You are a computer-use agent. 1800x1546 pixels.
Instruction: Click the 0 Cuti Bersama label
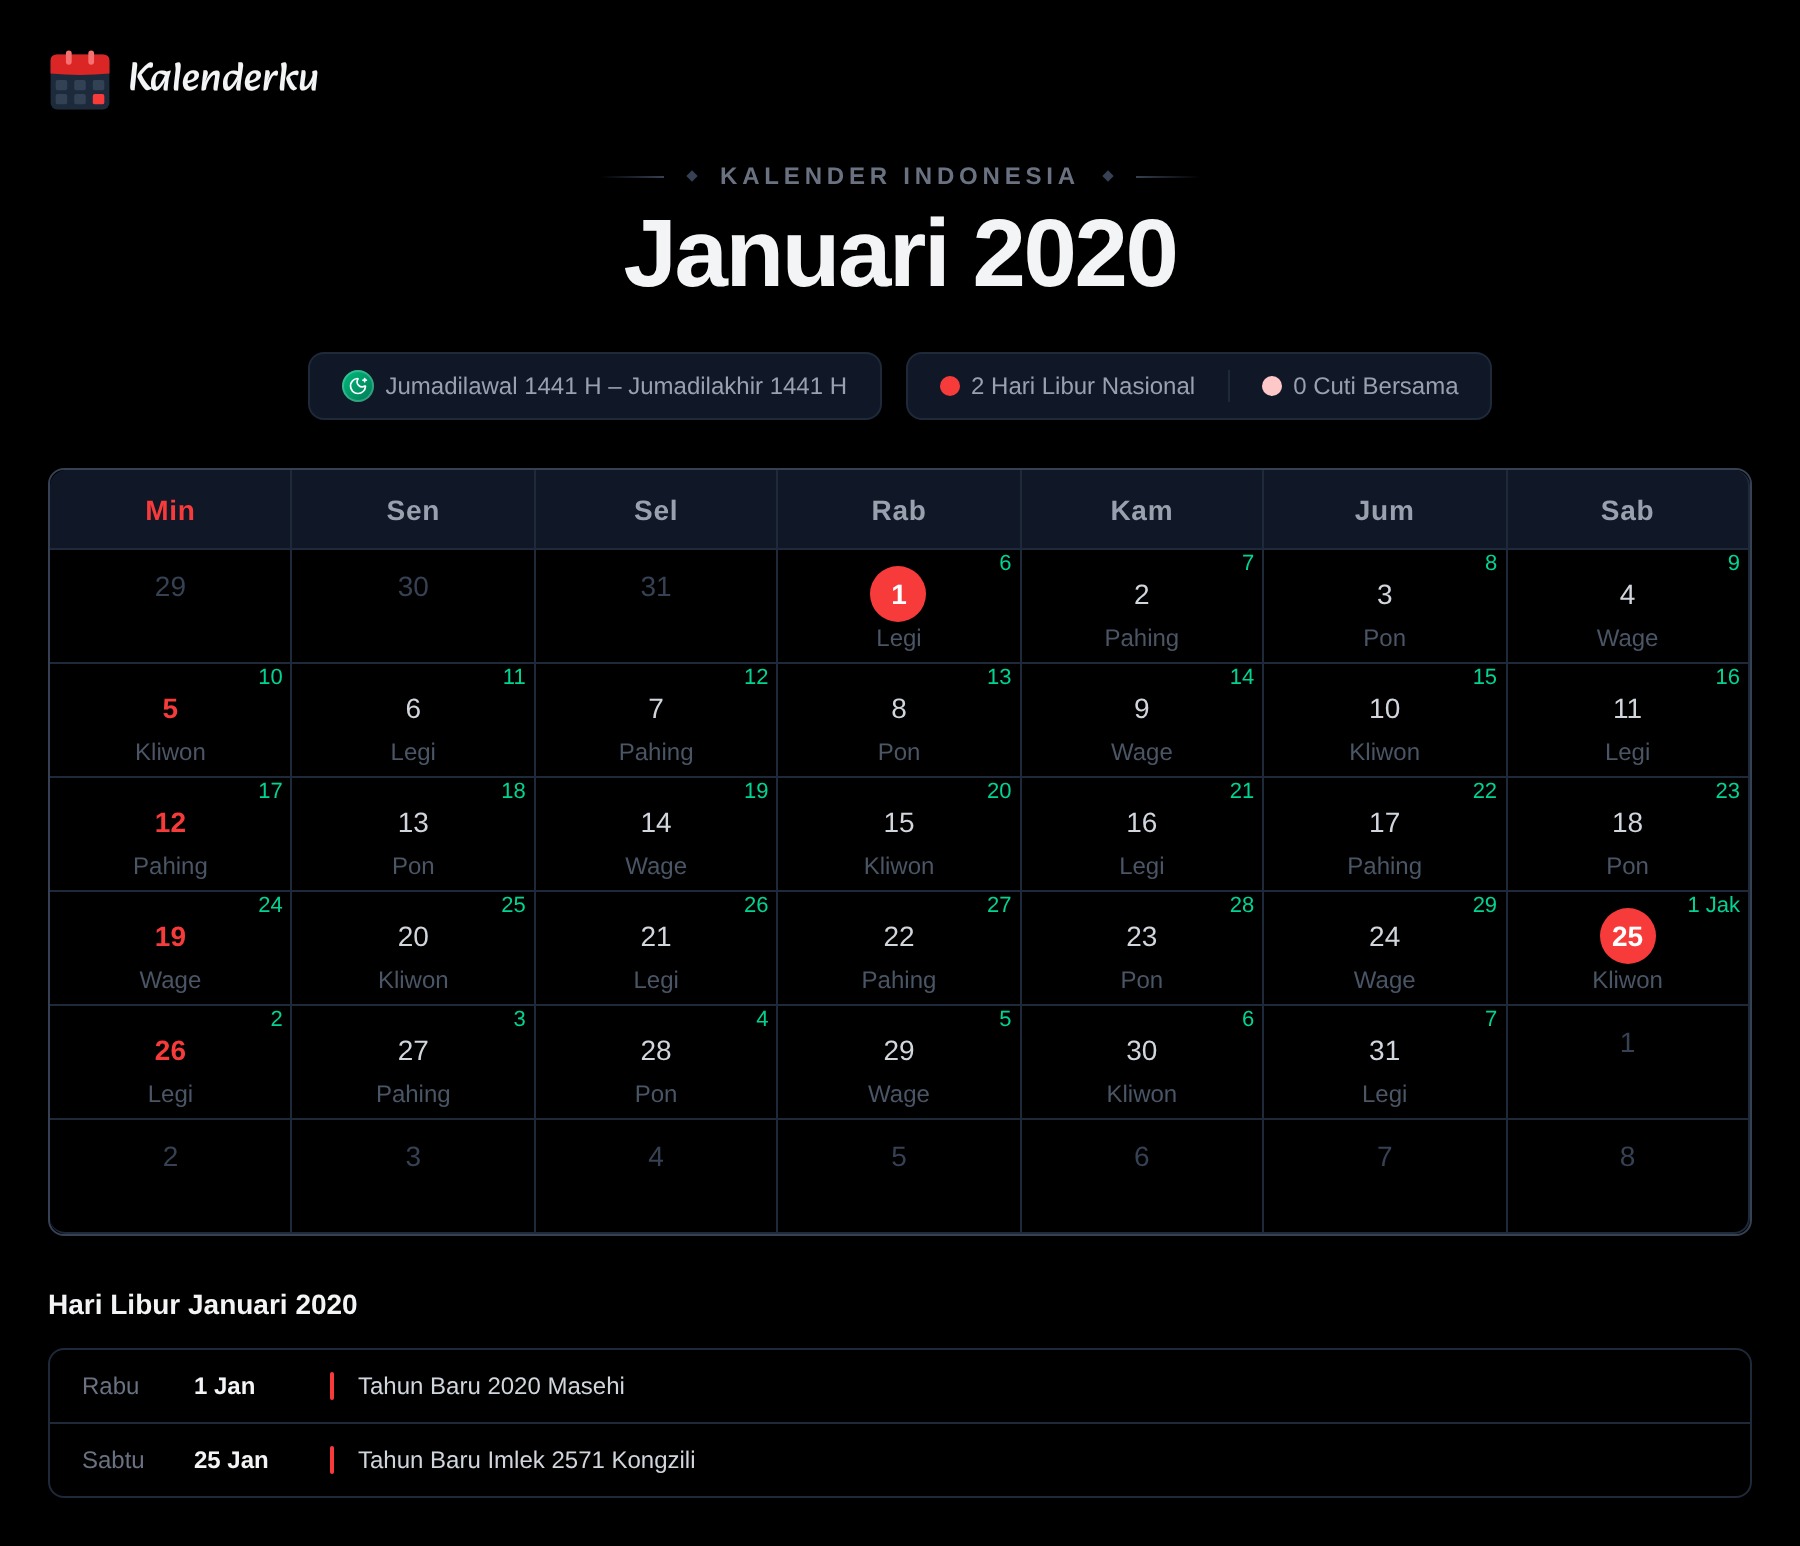(1375, 386)
